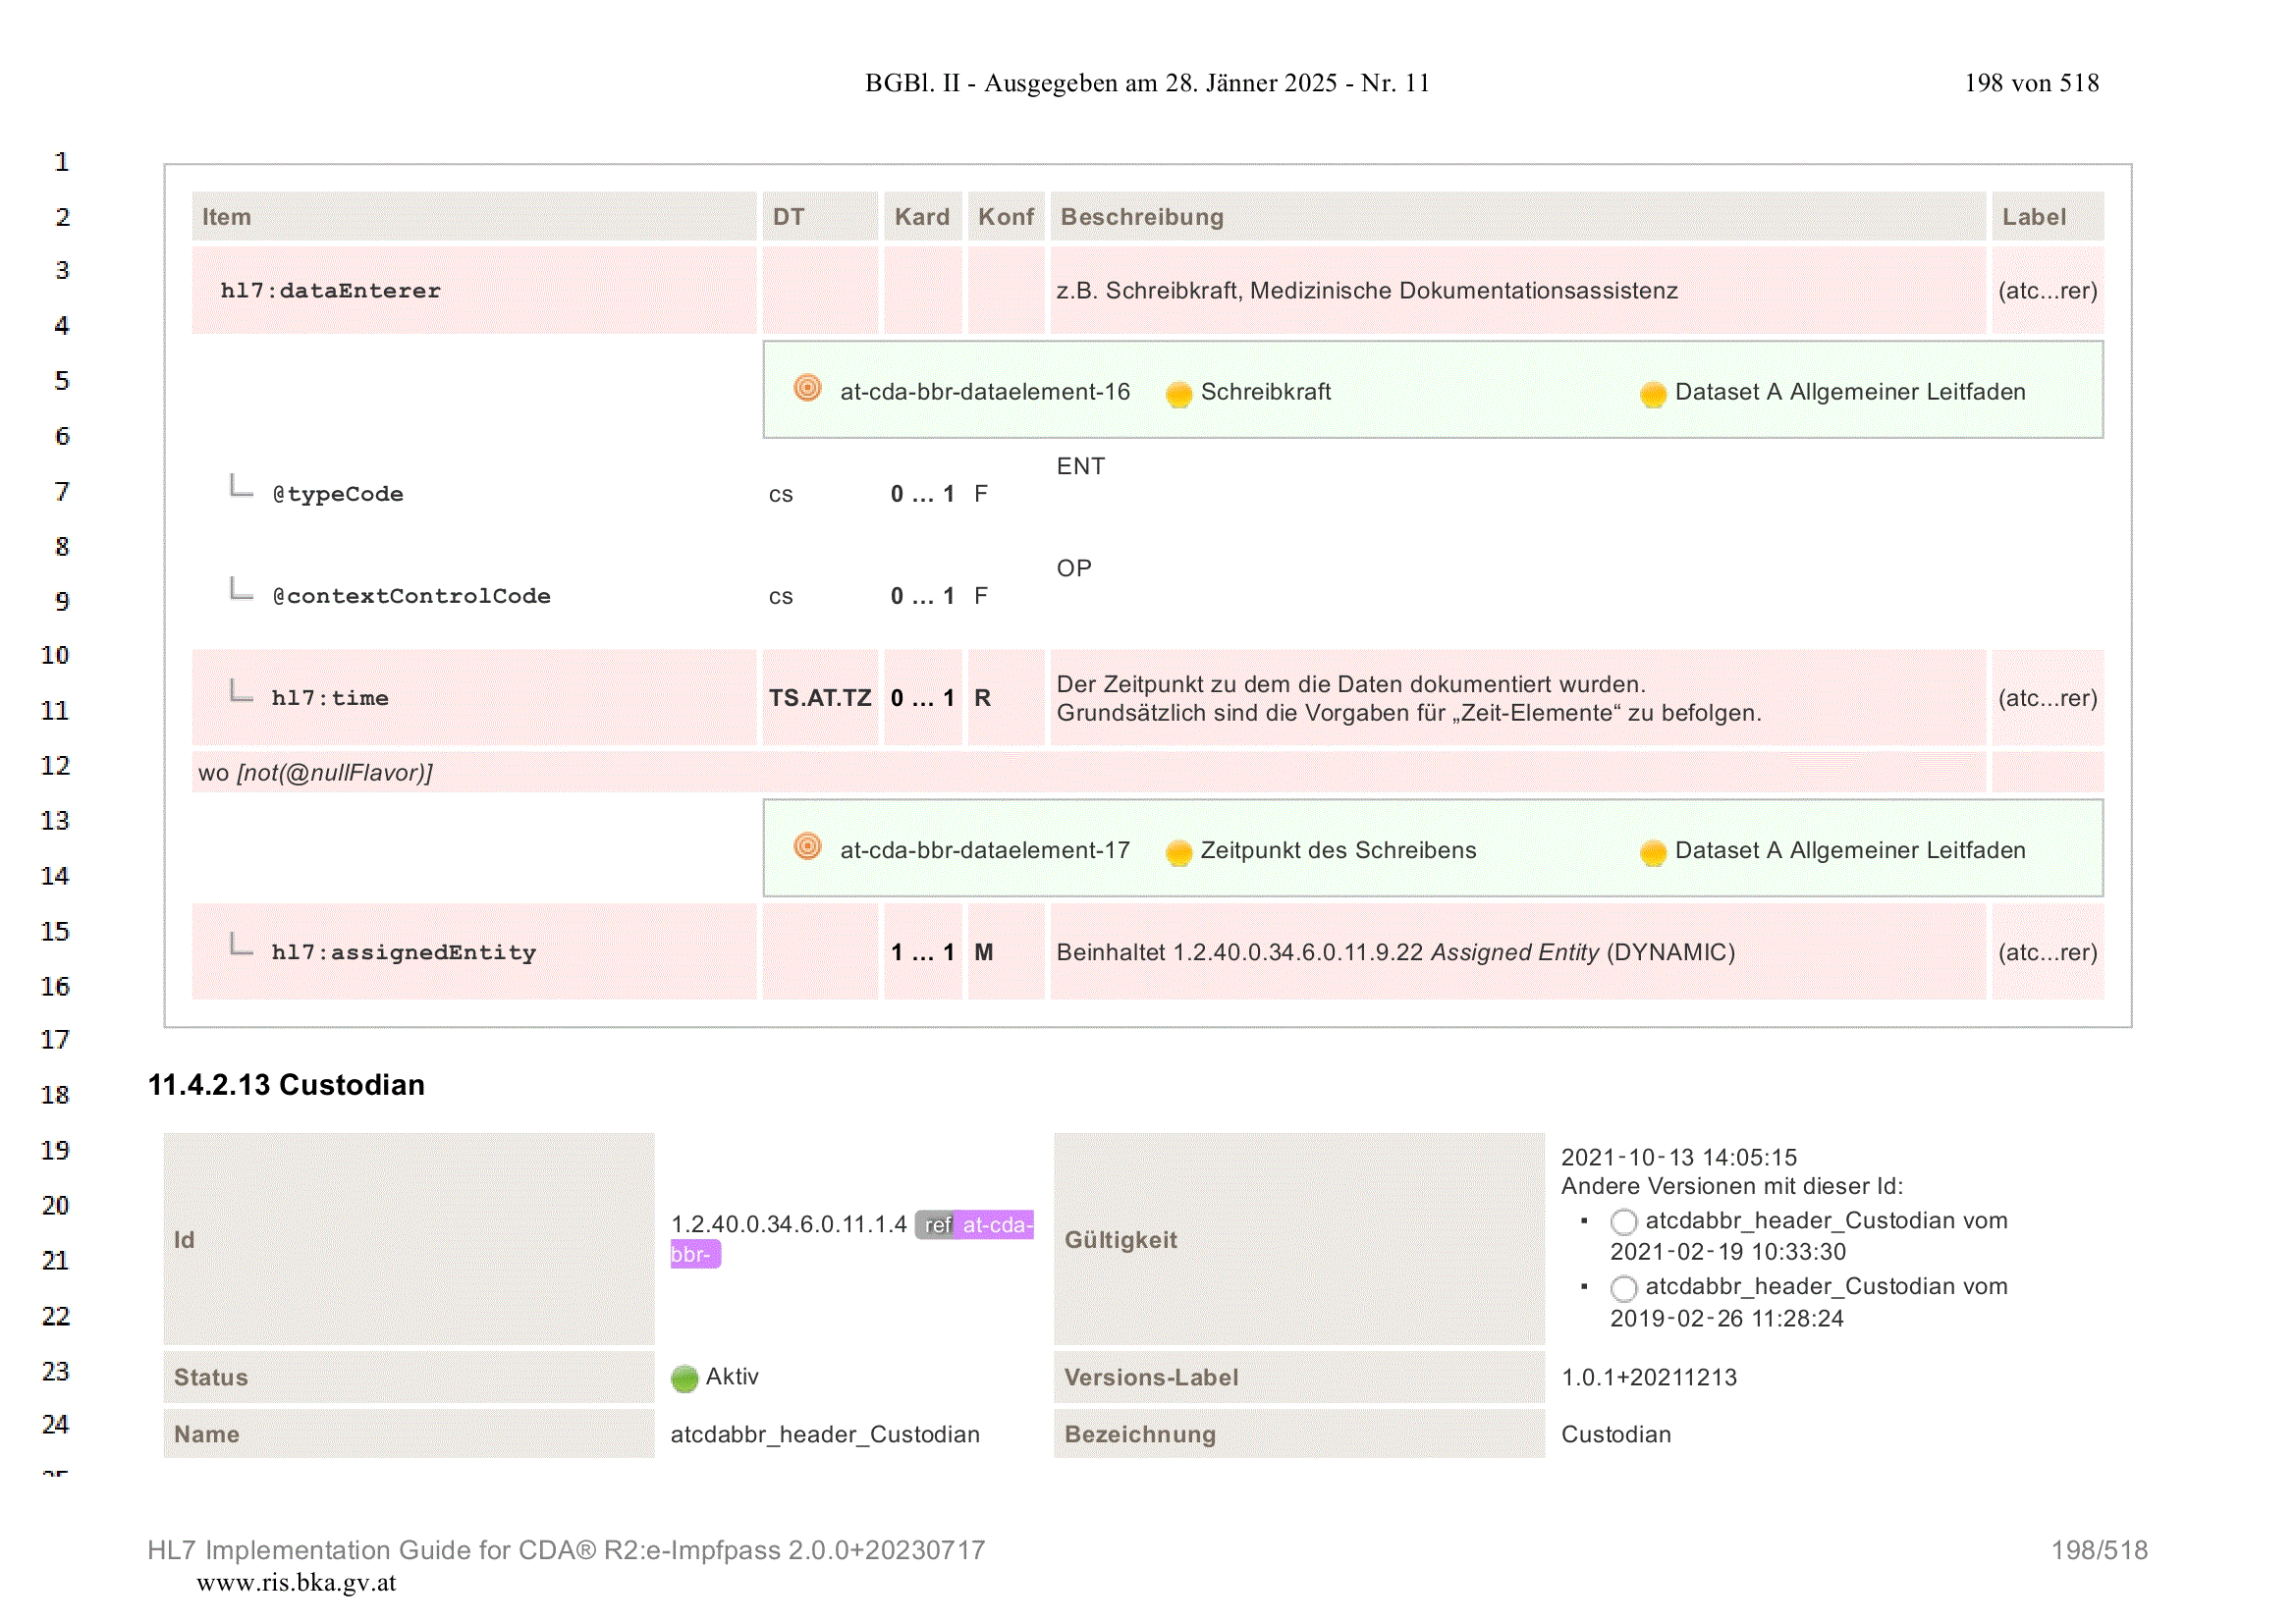The image size is (2296, 1623).
Task: Click the green Aktiv status indicator
Action: pyautogui.click(x=684, y=1379)
